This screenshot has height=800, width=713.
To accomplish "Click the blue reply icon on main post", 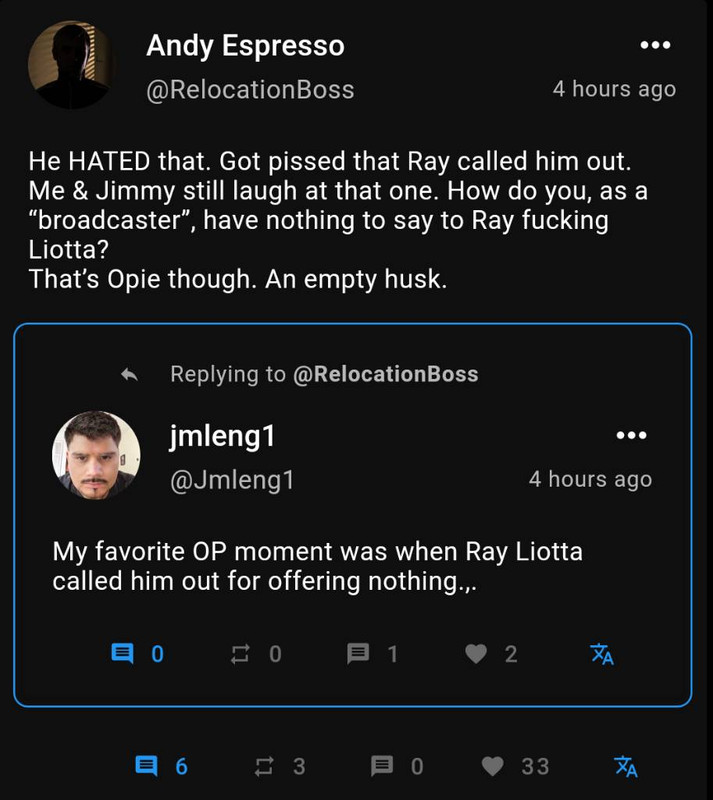I will [x=146, y=766].
